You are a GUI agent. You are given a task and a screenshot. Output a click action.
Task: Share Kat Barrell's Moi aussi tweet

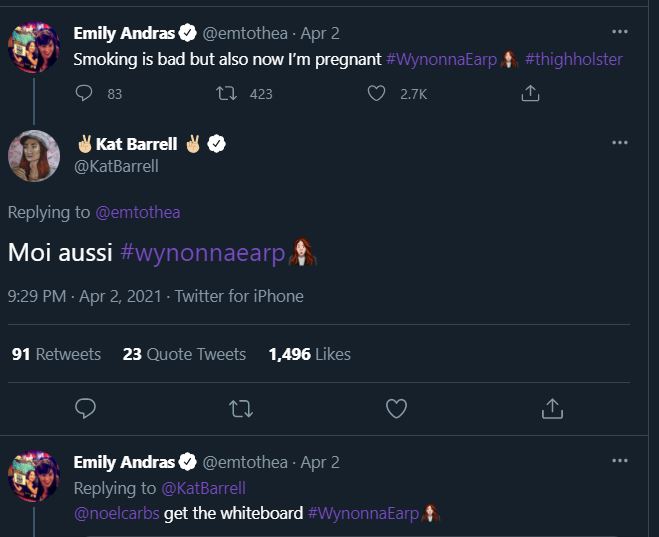(552, 408)
